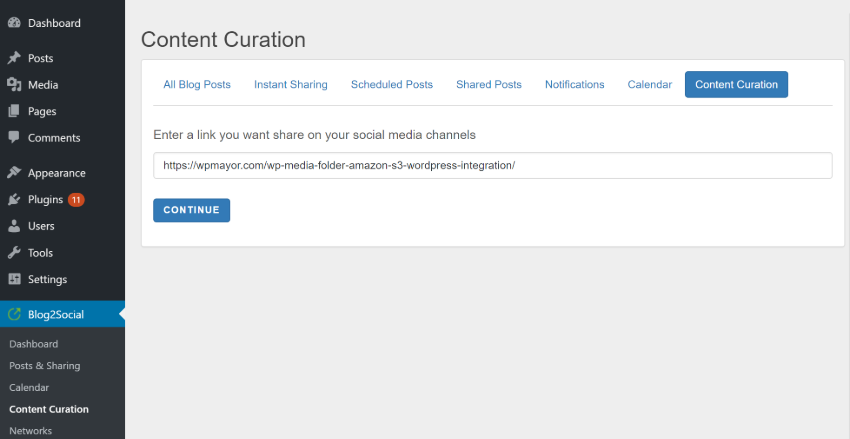Open Posts & Sharing submenu link

pos(44,366)
